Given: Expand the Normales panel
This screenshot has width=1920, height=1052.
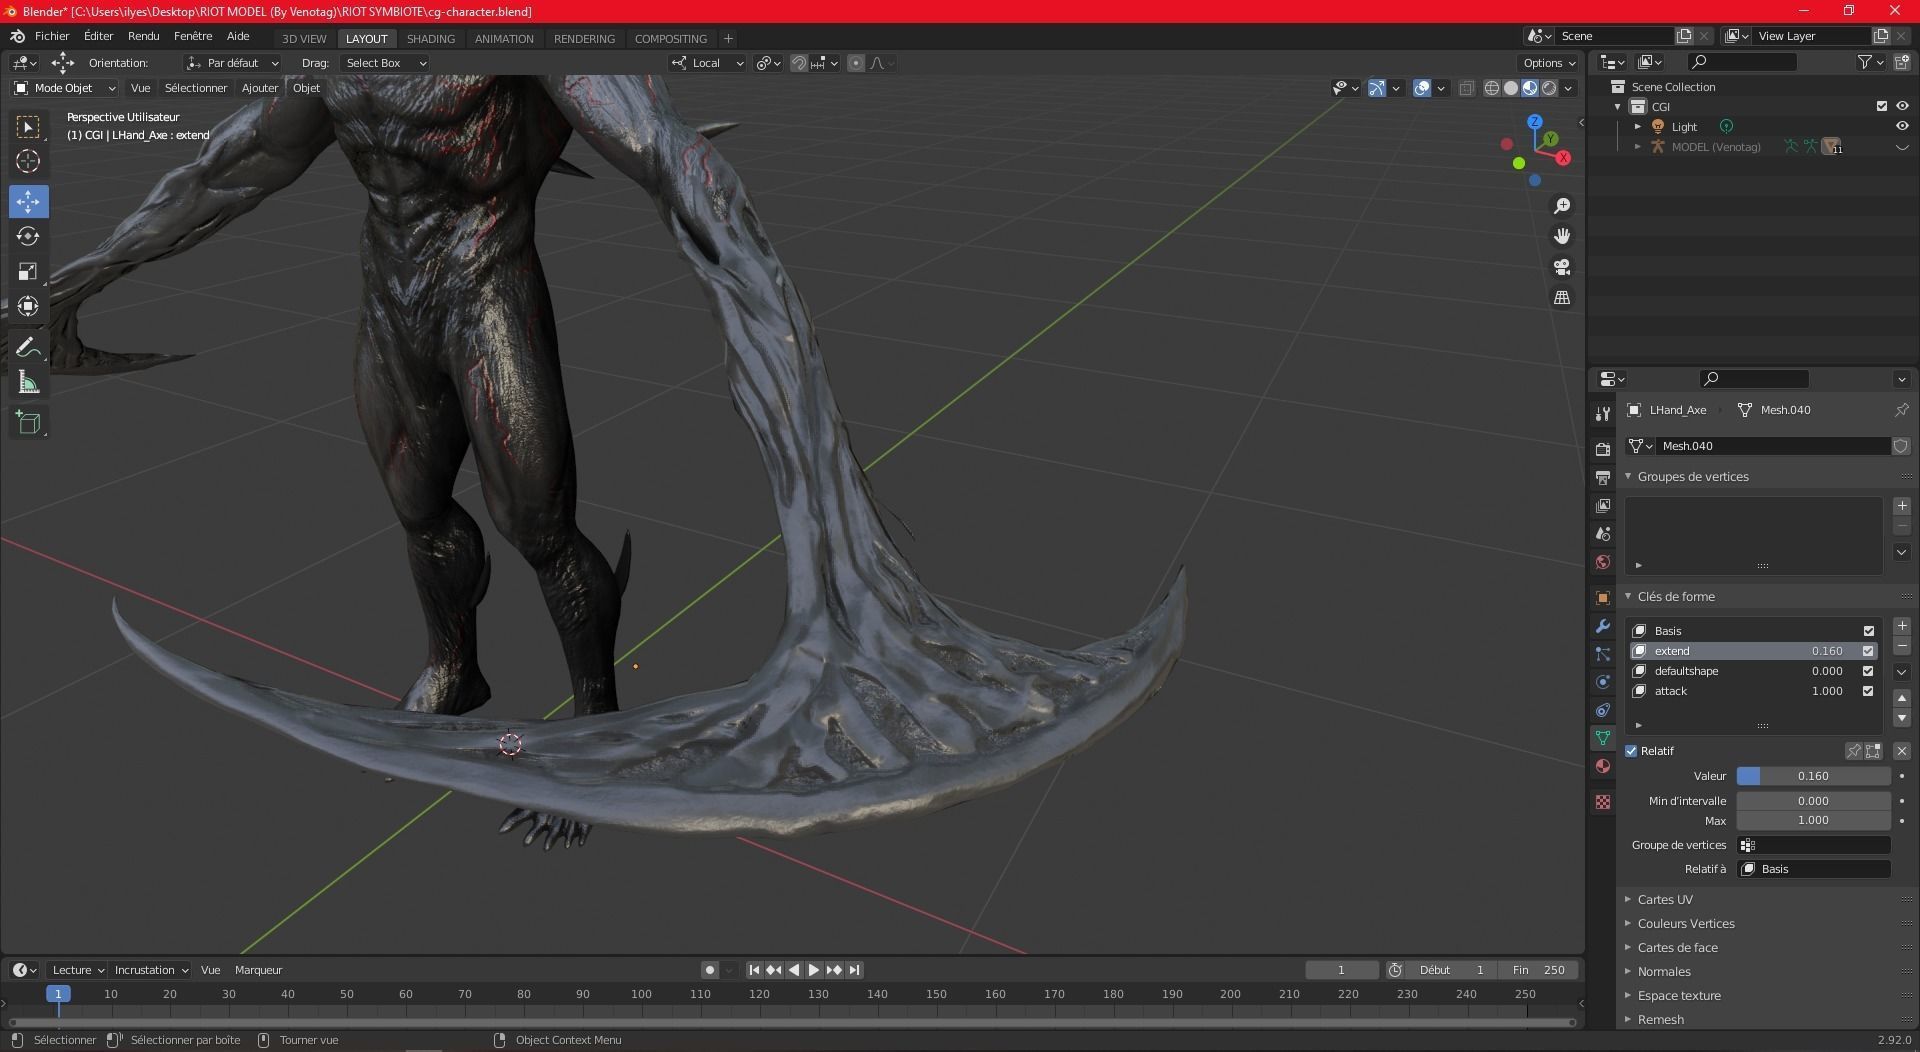Looking at the screenshot, I should click(1664, 972).
